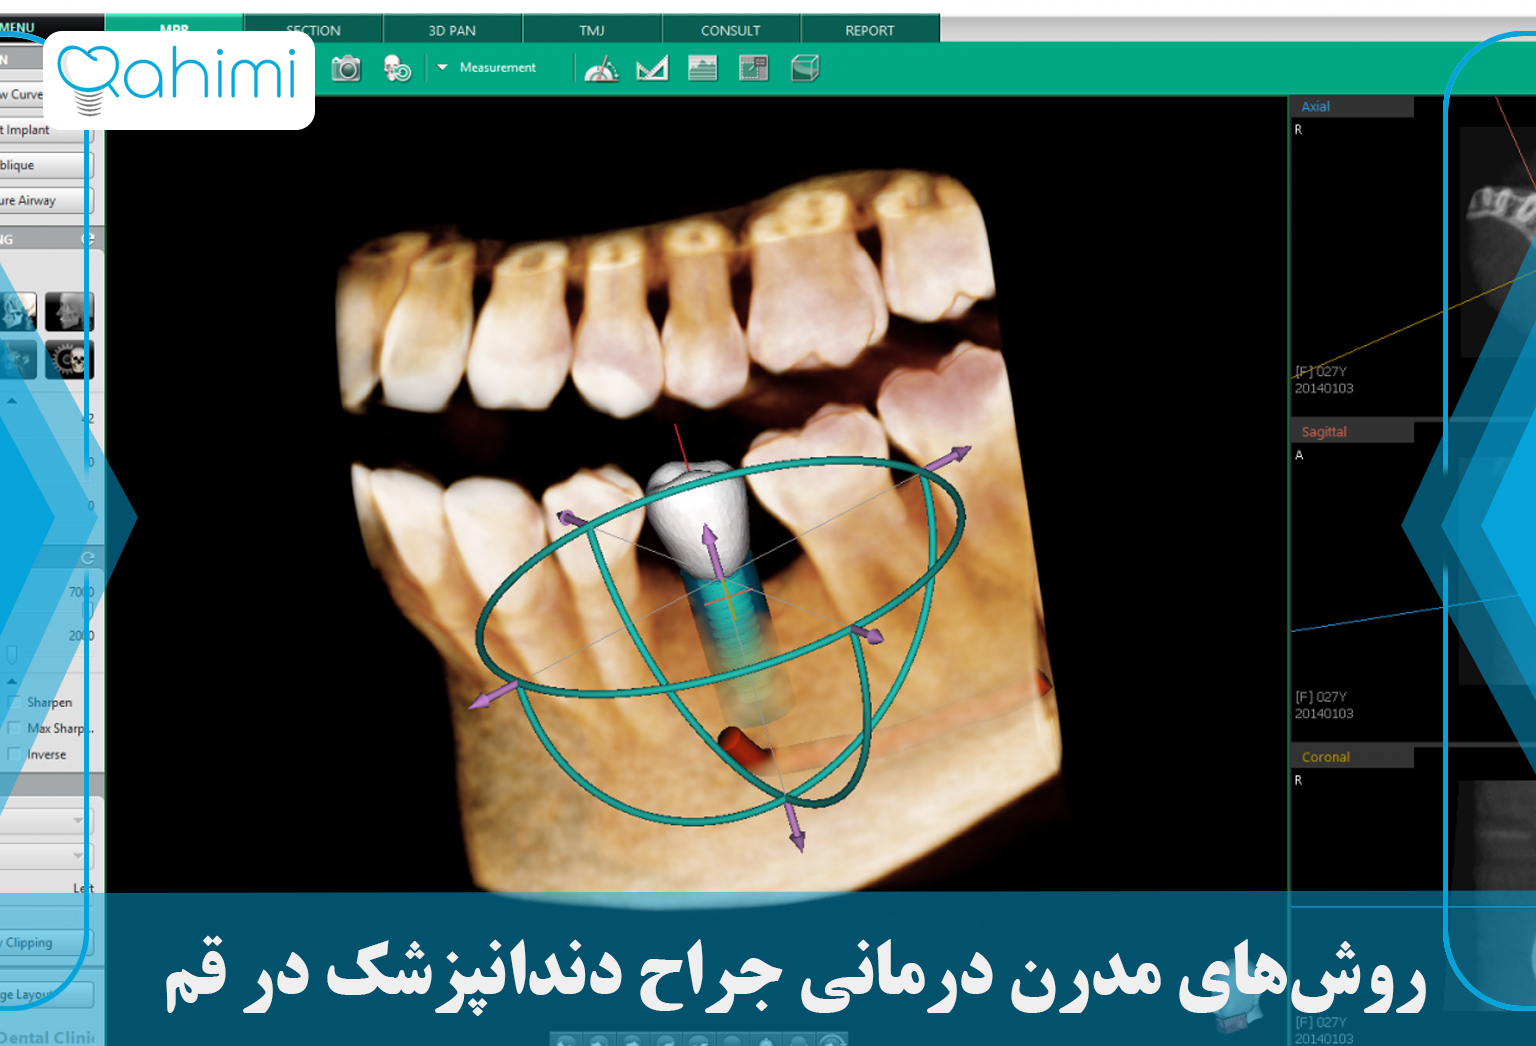Open the MENU header
1536x1046 pixels.
[x=18, y=27]
